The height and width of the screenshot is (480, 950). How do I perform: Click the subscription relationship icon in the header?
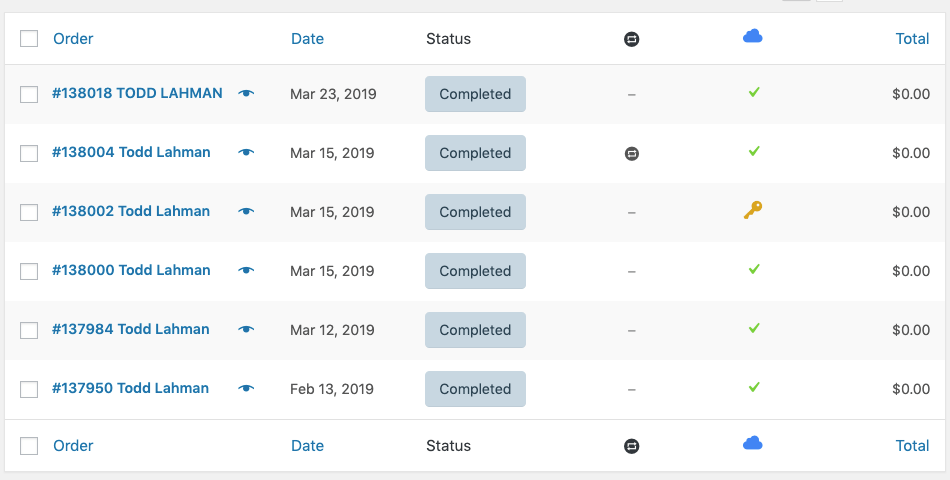pyautogui.click(x=631, y=39)
